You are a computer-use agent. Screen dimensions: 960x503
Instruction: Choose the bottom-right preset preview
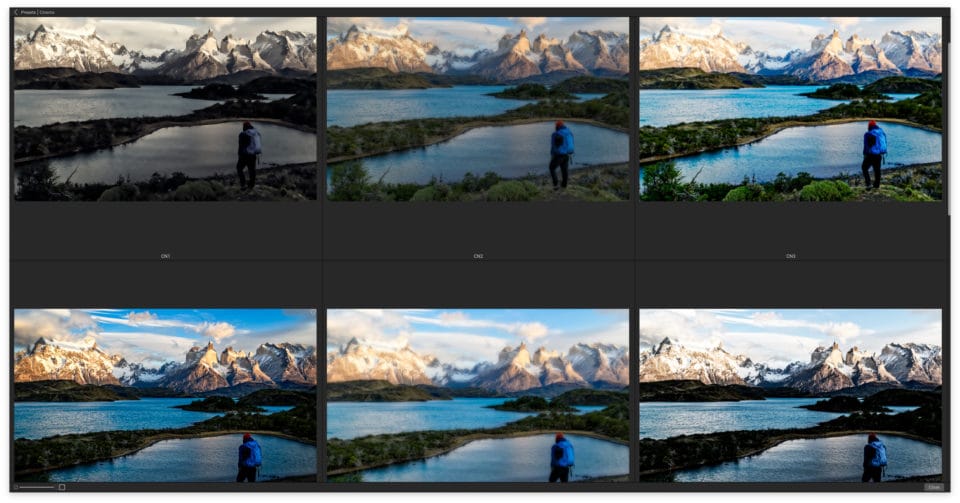[x=790, y=395]
